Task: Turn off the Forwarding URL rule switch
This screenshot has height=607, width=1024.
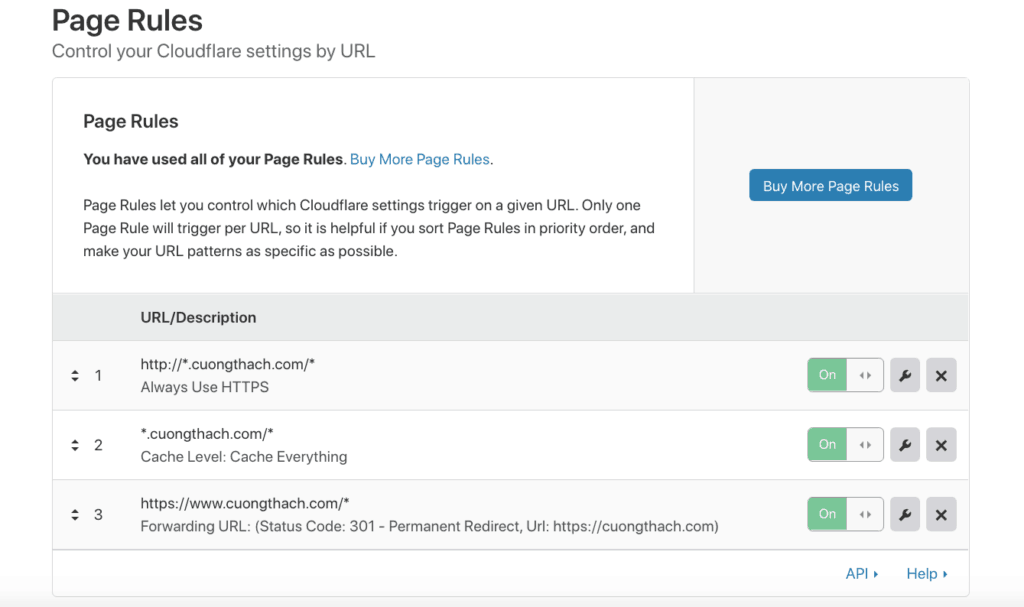Action: (x=845, y=514)
